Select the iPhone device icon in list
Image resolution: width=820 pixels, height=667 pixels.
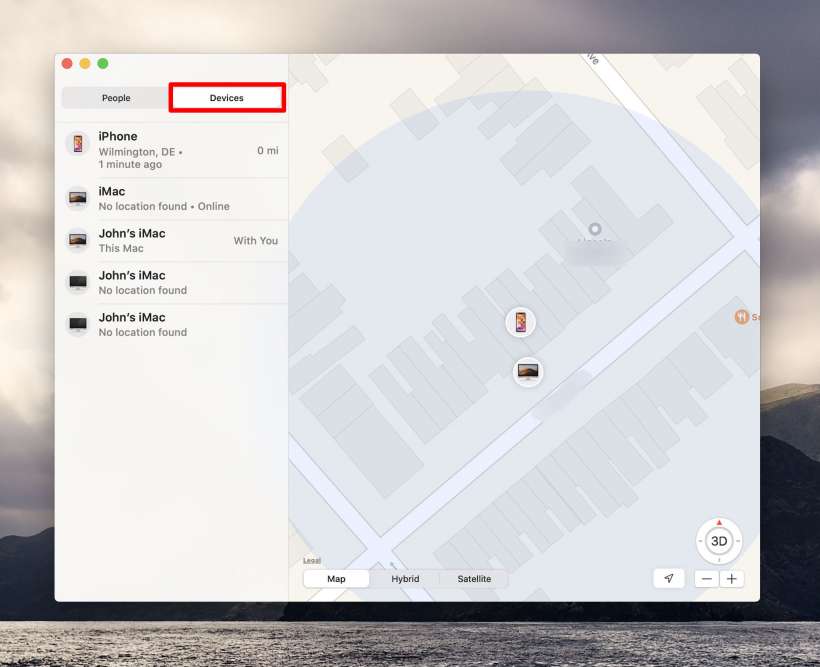pyautogui.click(x=78, y=143)
